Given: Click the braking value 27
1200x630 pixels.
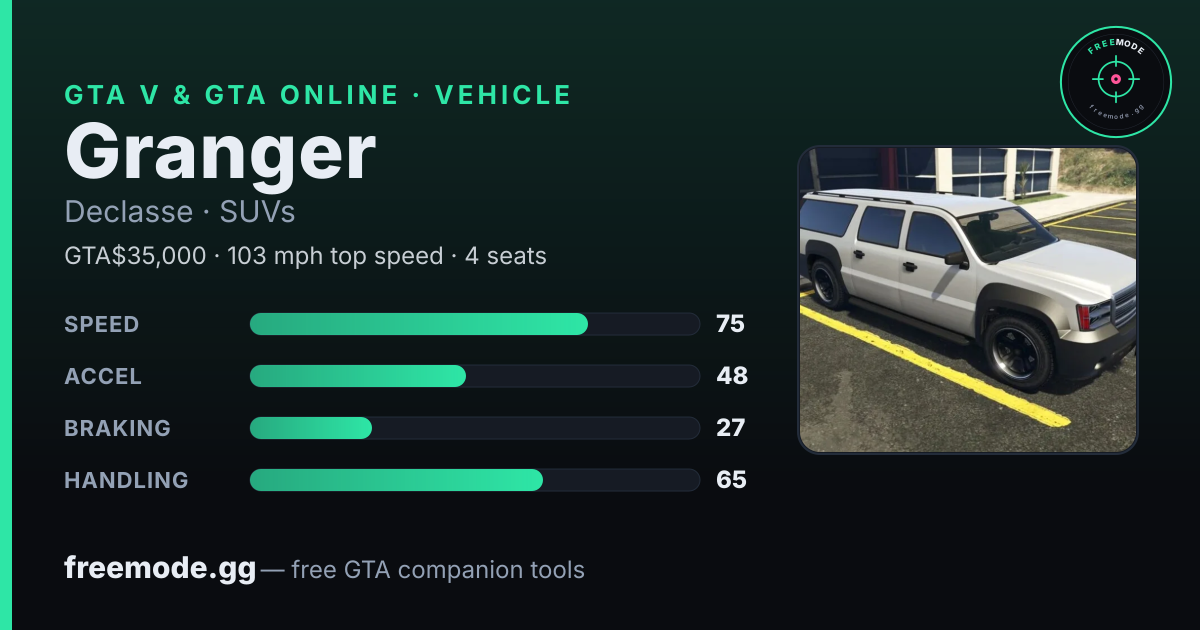Looking at the screenshot, I should click(x=731, y=428).
